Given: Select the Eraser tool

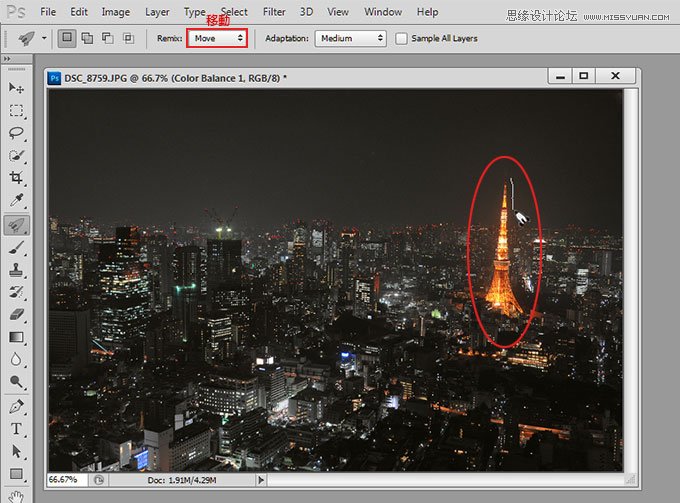Looking at the screenshot, I should [x=17, y=314].
